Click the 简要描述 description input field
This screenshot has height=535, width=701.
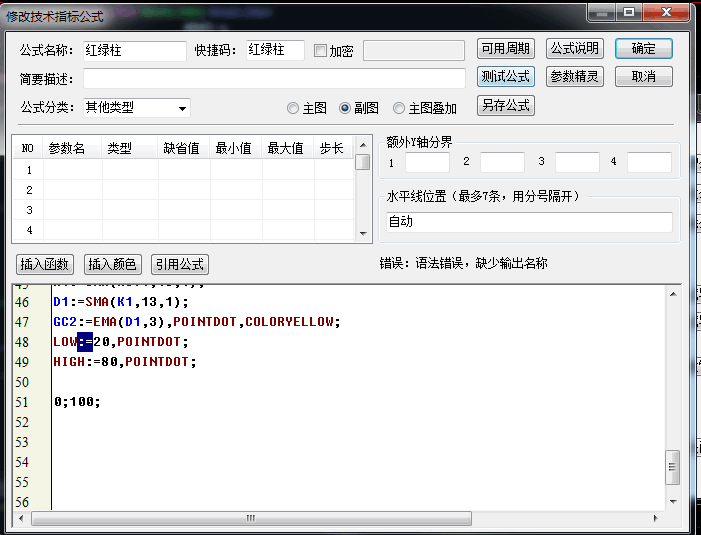click(274, 78)
